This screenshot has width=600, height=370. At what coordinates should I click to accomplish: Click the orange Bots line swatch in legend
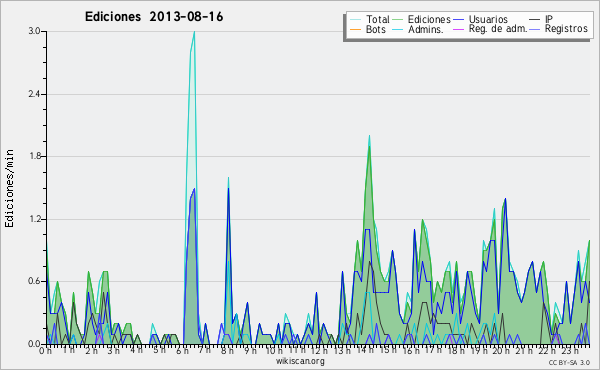pos(355,29)
